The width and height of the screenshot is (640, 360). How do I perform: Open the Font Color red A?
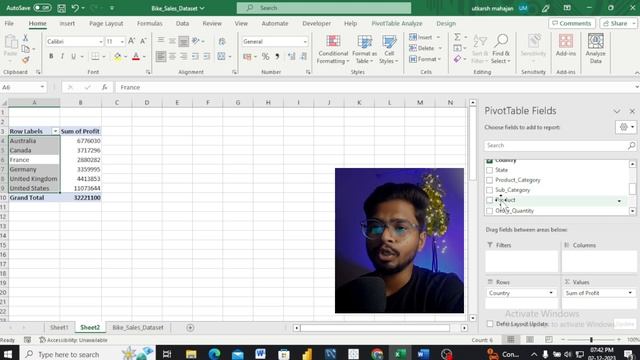pos(136,56)
